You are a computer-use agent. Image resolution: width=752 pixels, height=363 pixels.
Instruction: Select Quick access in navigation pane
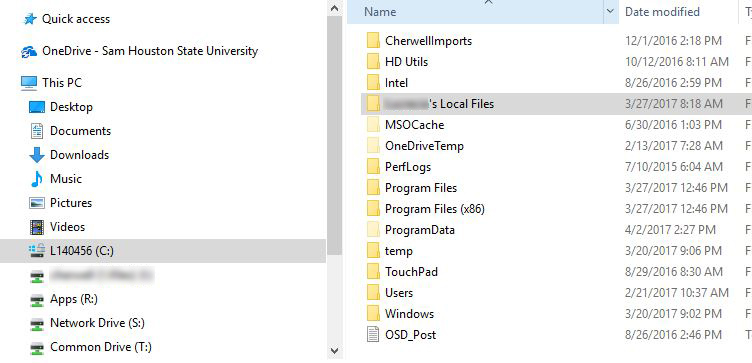tap(76, 19)
